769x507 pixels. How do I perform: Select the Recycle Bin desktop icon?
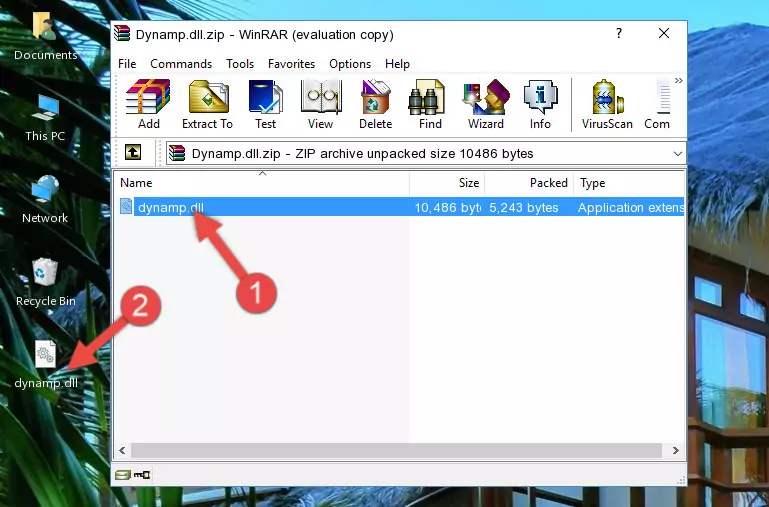[45, 282]
